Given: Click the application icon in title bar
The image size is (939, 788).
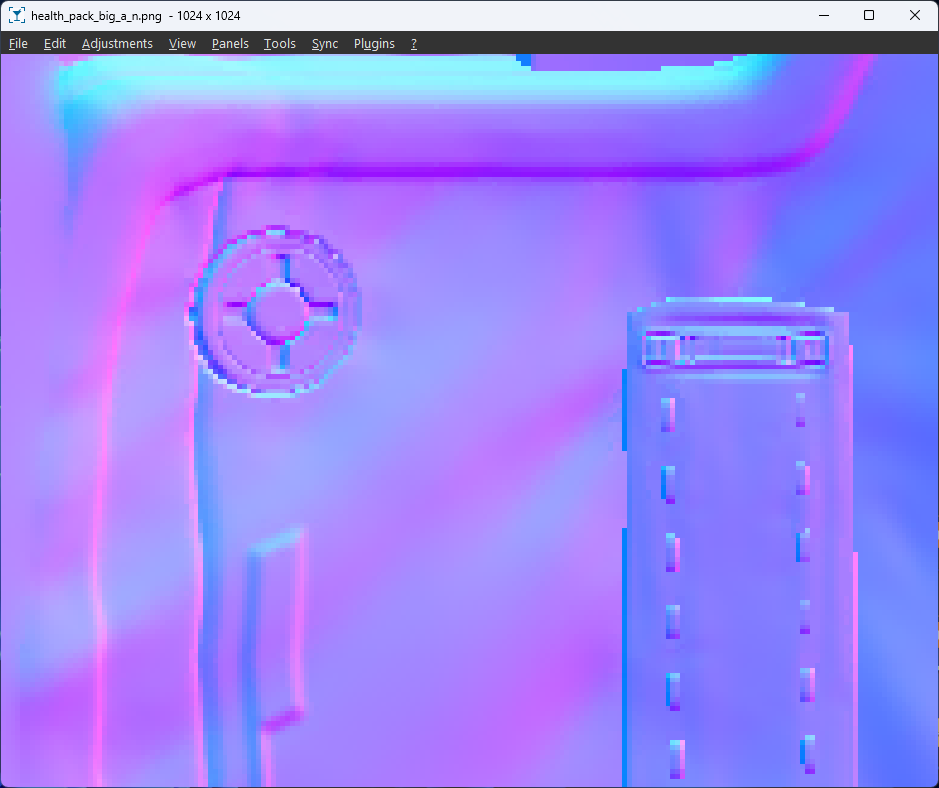Looking at the screenshot, I should [x=17, y=16].
